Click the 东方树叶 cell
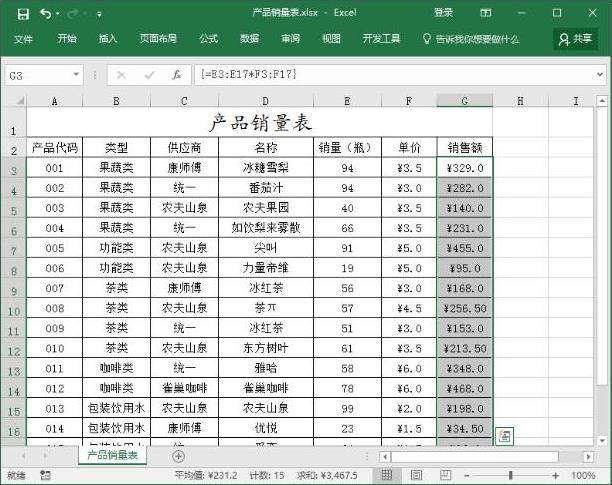The width and height of the screenshot is (612, 485). [266, 348]
